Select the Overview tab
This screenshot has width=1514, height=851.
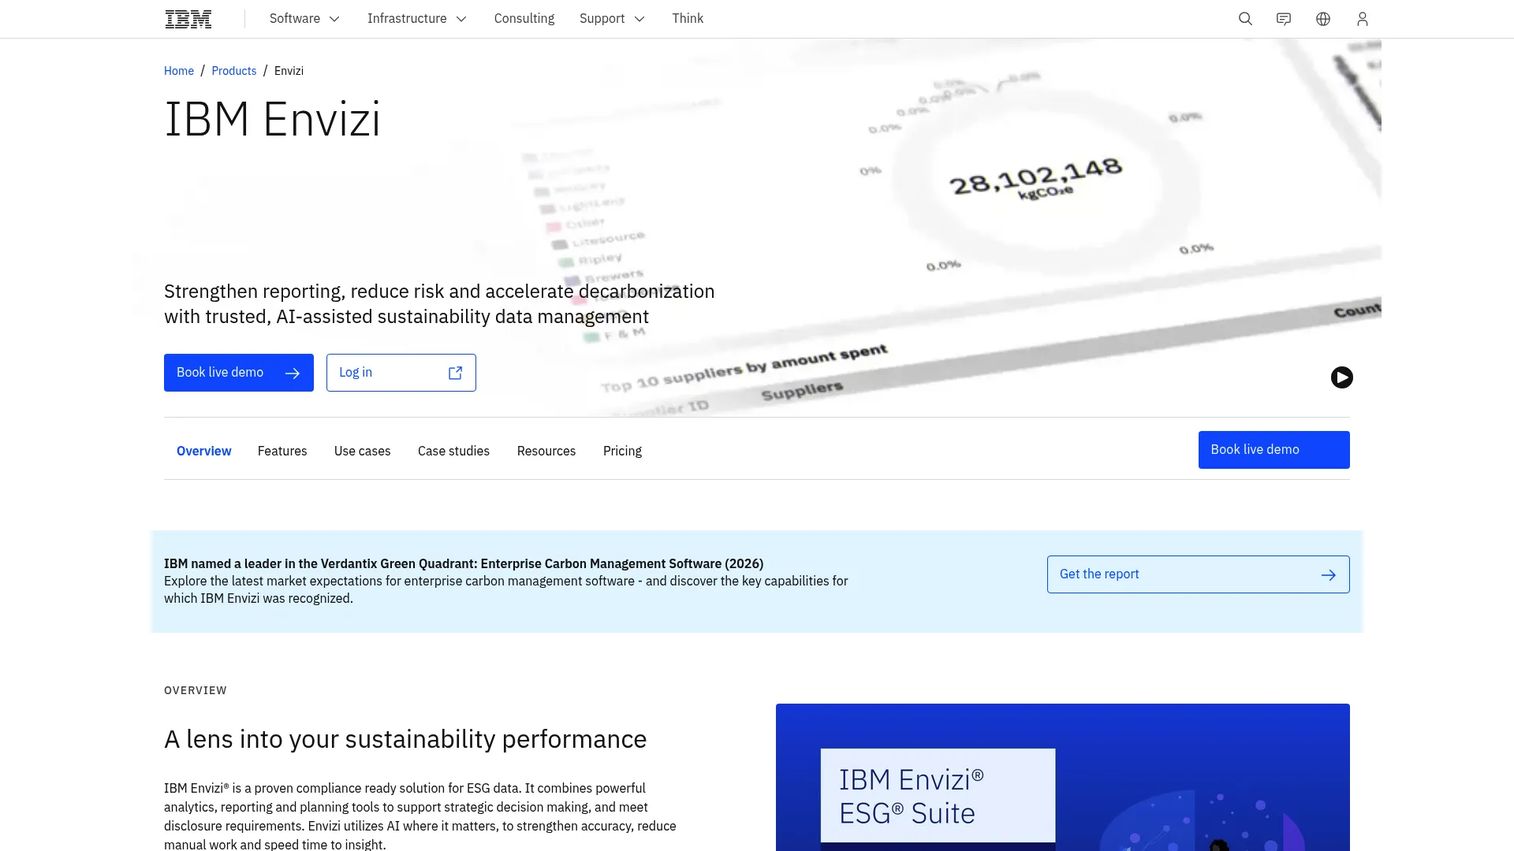pyautogui.click(x=204, y=451)
